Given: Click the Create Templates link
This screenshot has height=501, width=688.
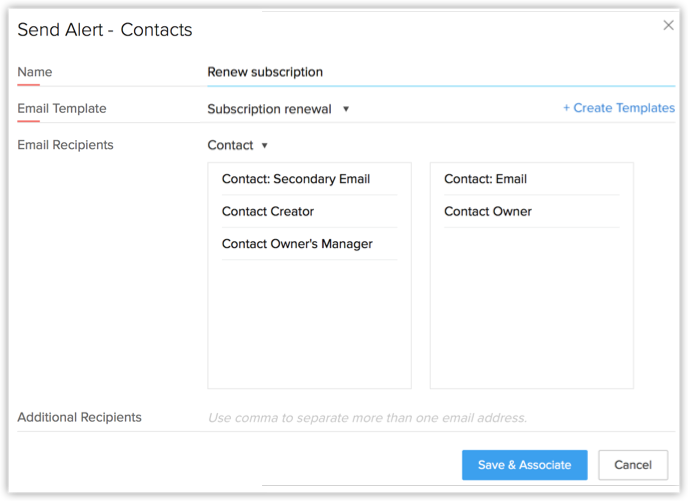Looking at the screenshot, I should (618, 108).
